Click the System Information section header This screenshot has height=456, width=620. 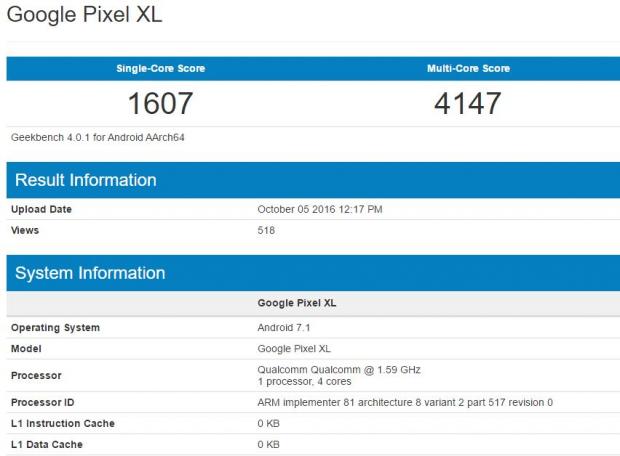pos(90,273)
